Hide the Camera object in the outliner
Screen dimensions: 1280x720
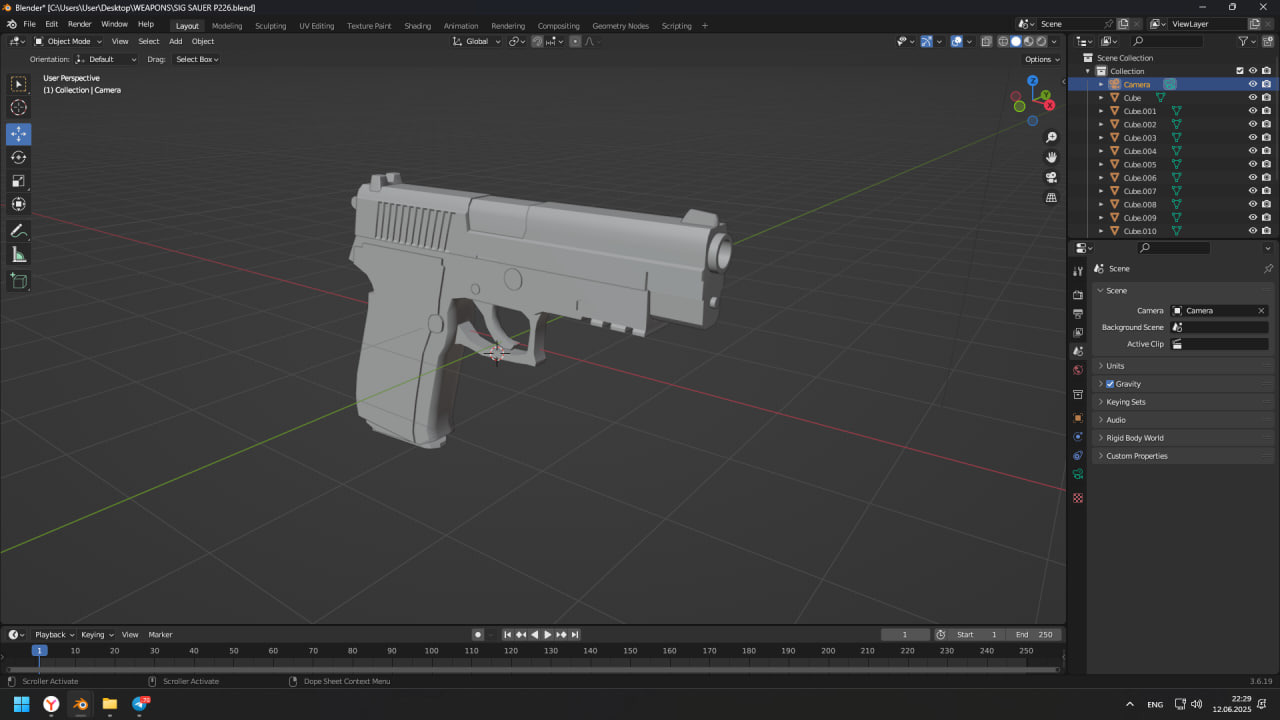tap(1252, 84)
